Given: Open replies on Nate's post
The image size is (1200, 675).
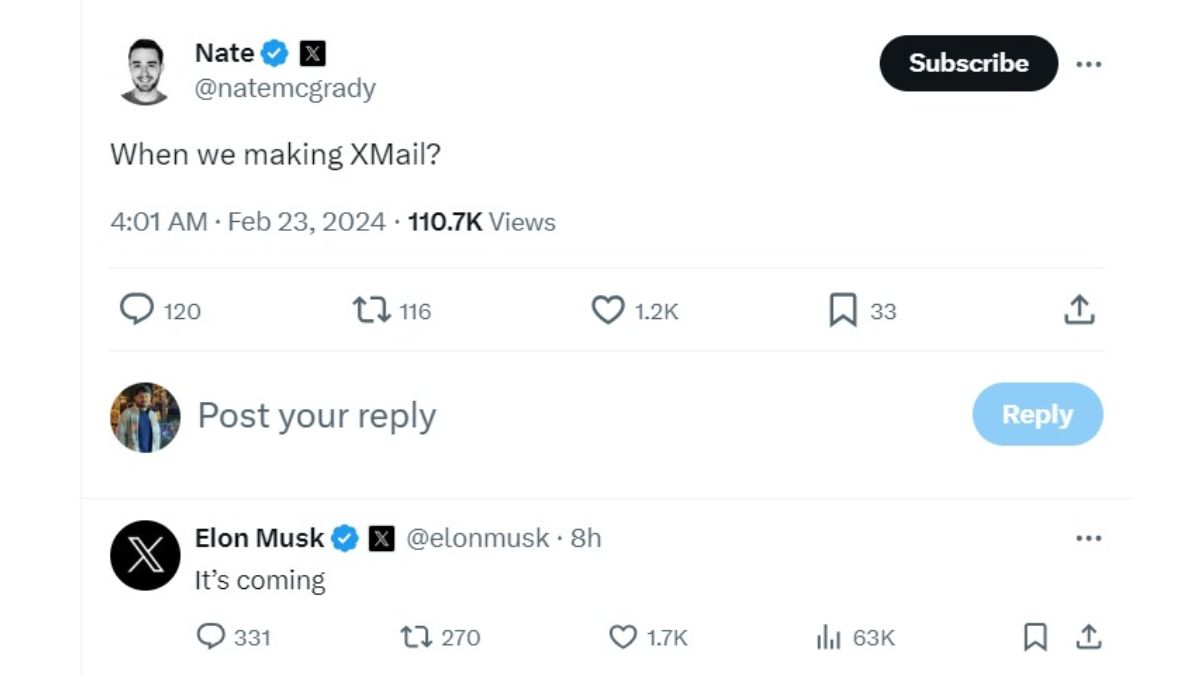Looking at the screenshot, I should tap(137, 311).
